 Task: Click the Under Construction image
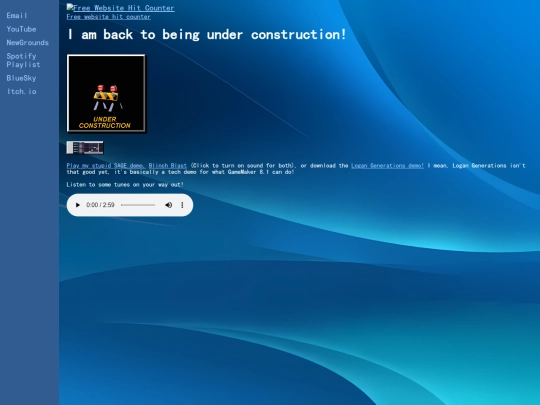(106, 93)
